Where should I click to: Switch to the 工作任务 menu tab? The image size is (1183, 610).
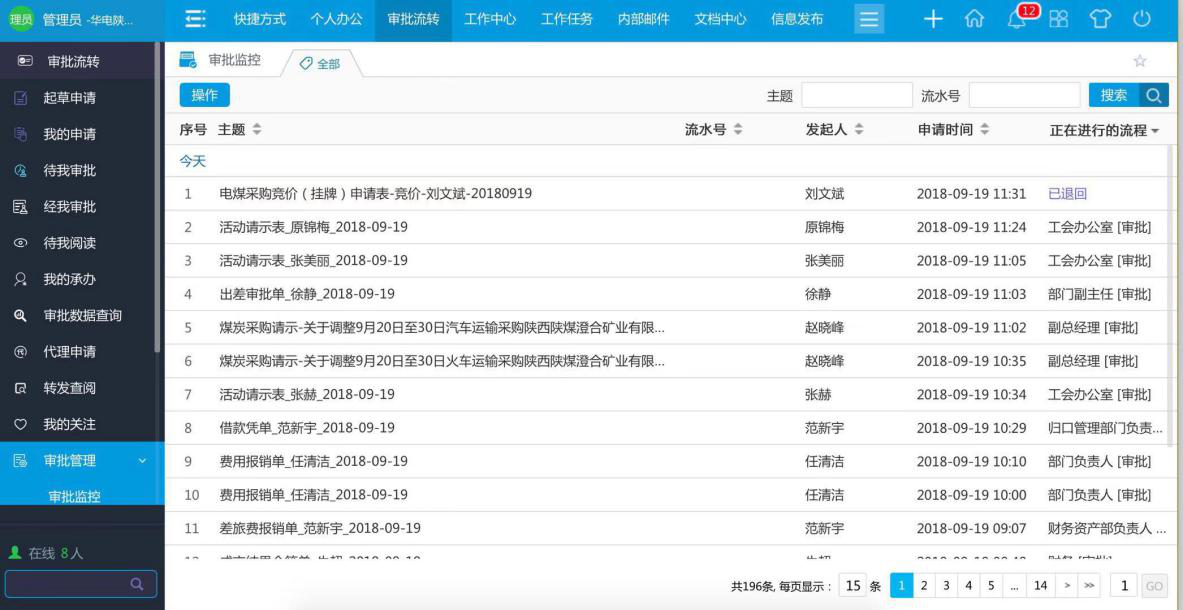pyautogui.click(x=565, y=17)
